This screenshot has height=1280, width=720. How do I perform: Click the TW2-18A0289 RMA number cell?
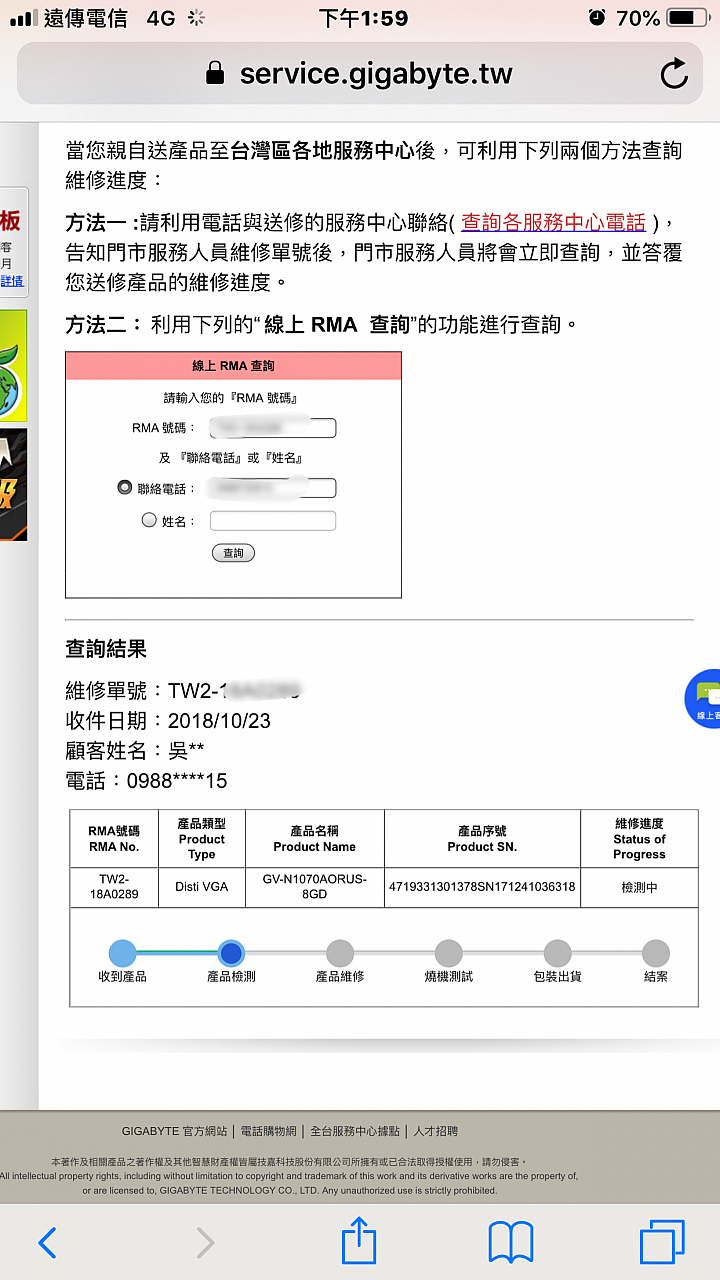coord(114,887)
